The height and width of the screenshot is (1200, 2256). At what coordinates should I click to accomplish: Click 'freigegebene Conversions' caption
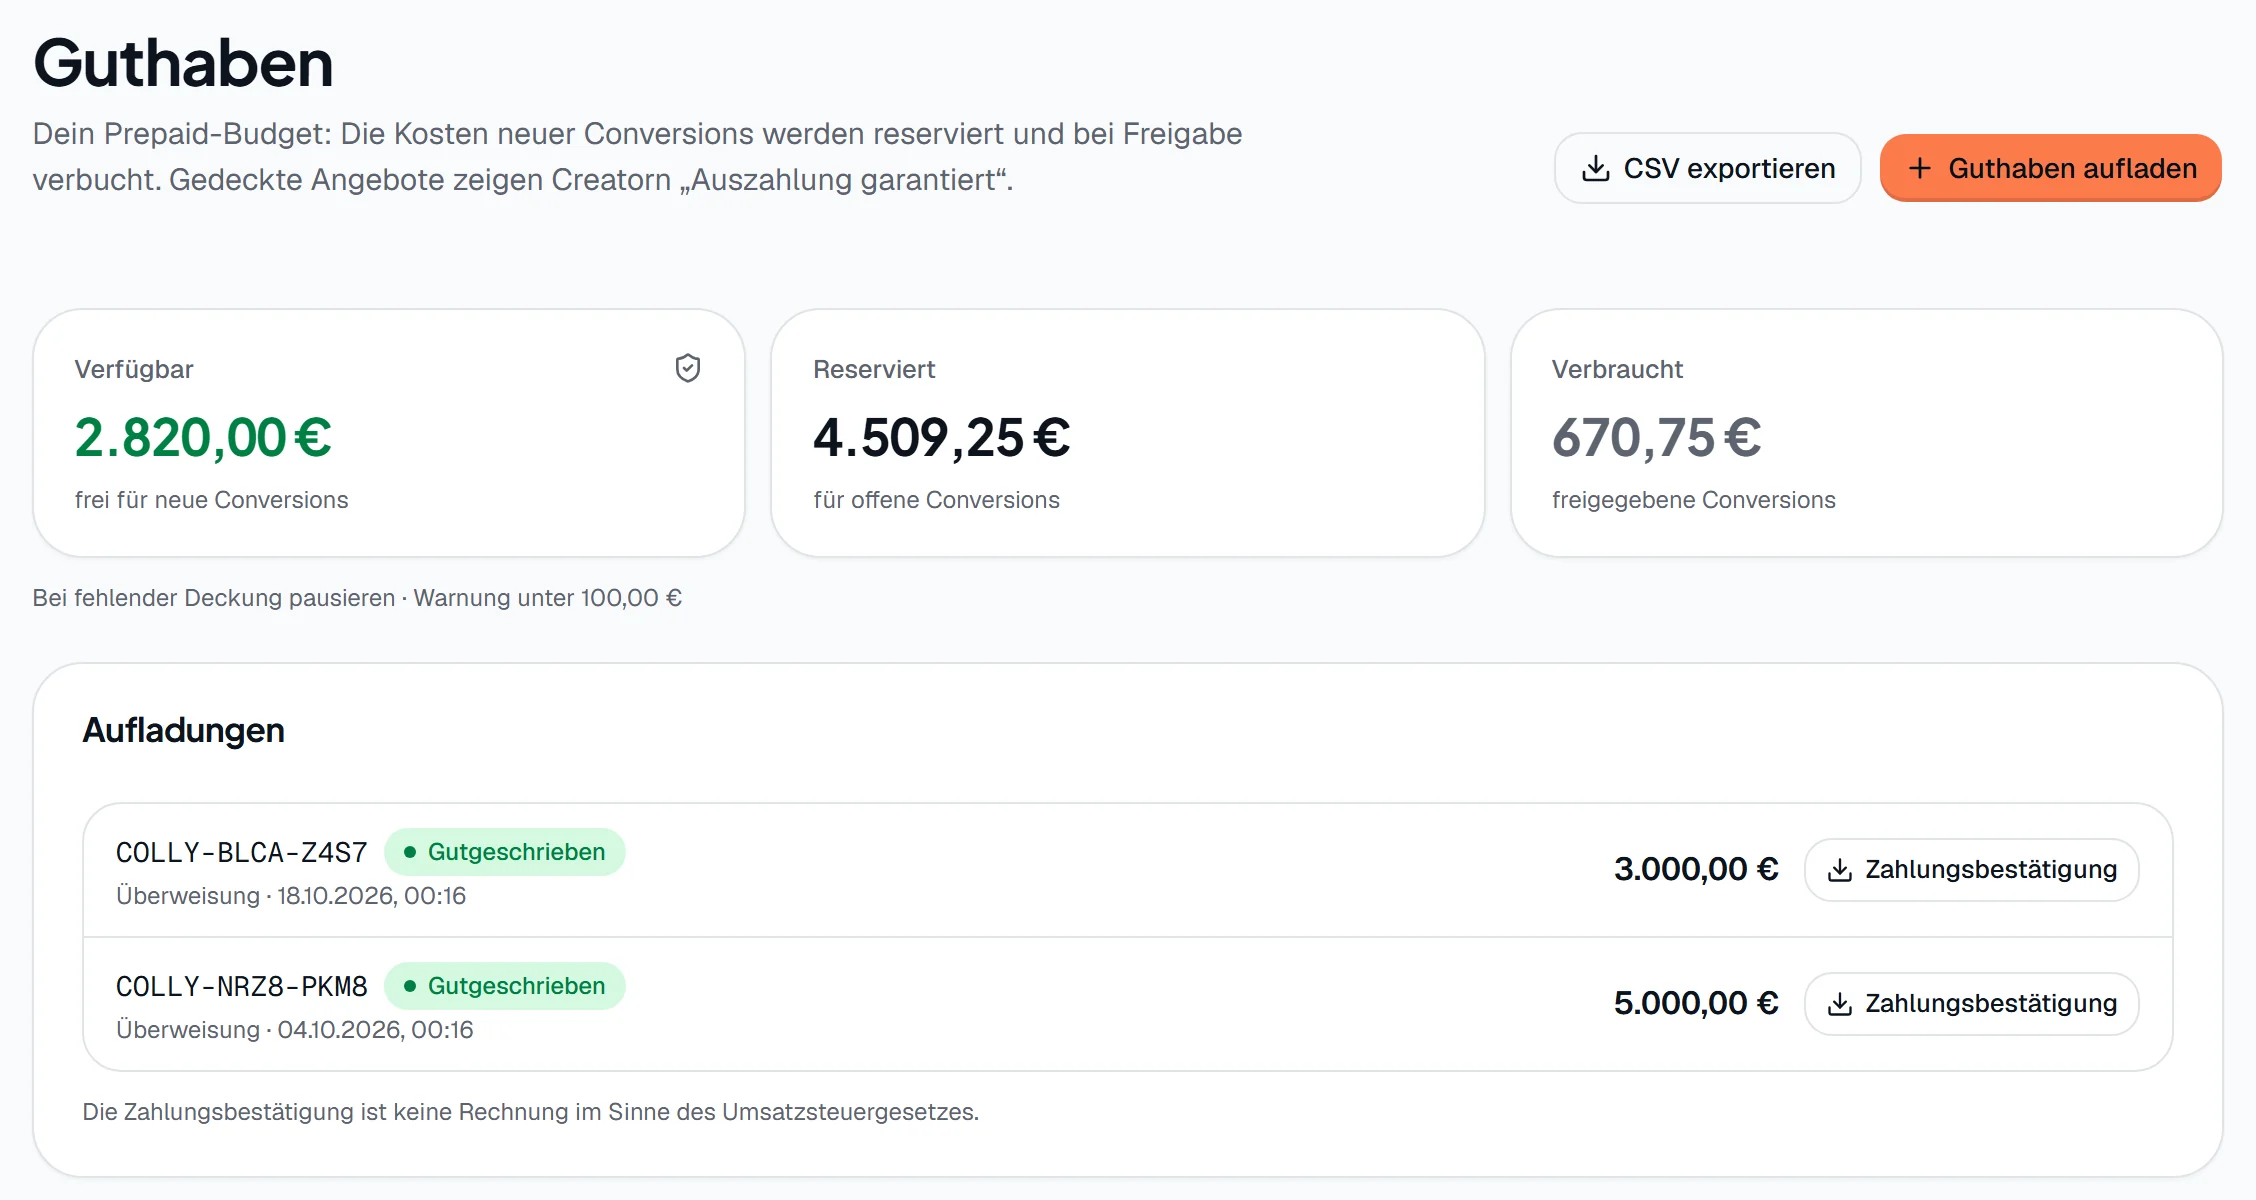tap(1693, 500)
